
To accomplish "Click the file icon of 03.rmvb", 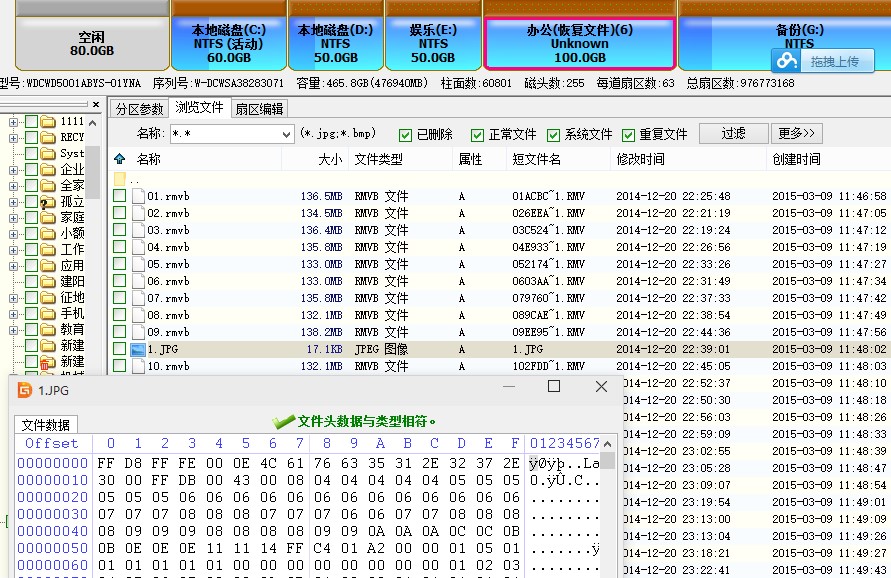I will click(138, 230).
